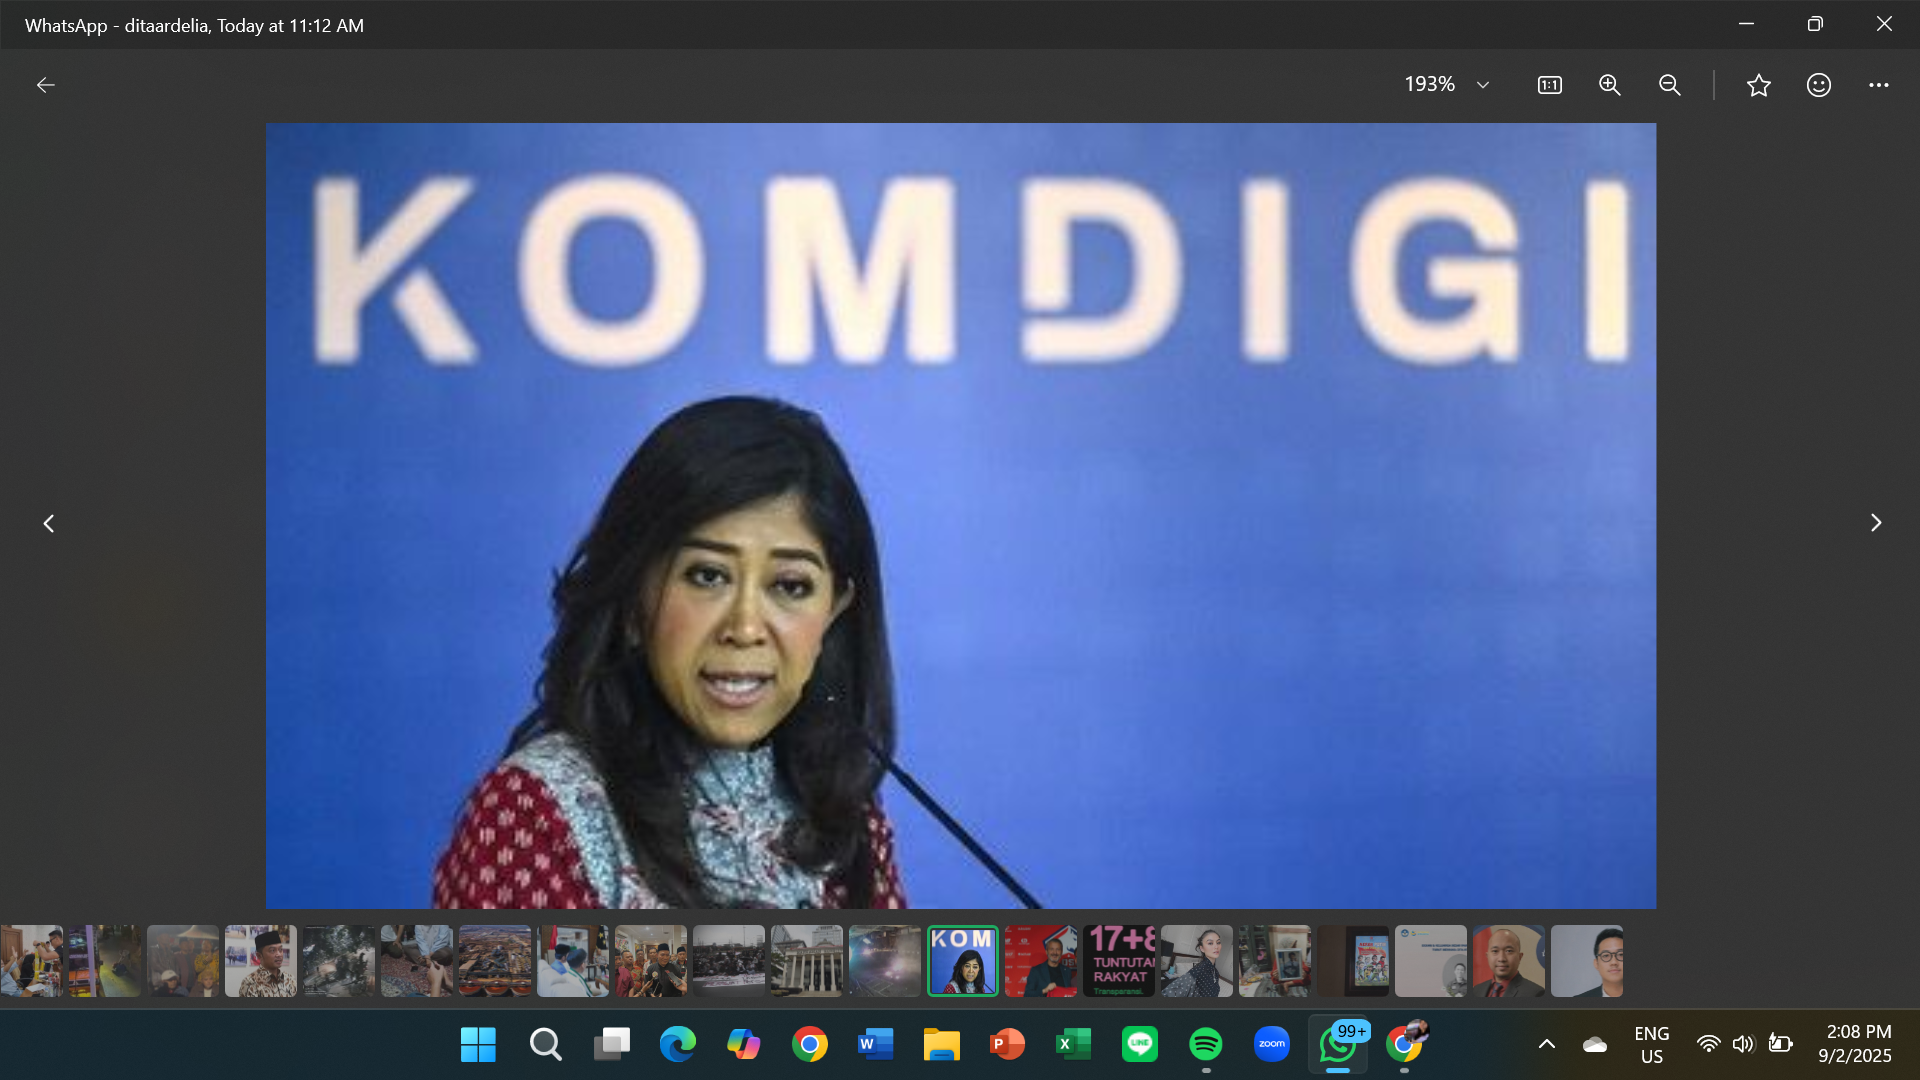Show the next image
The height and width of the screenshot is (1080, 1920).
1876,523
